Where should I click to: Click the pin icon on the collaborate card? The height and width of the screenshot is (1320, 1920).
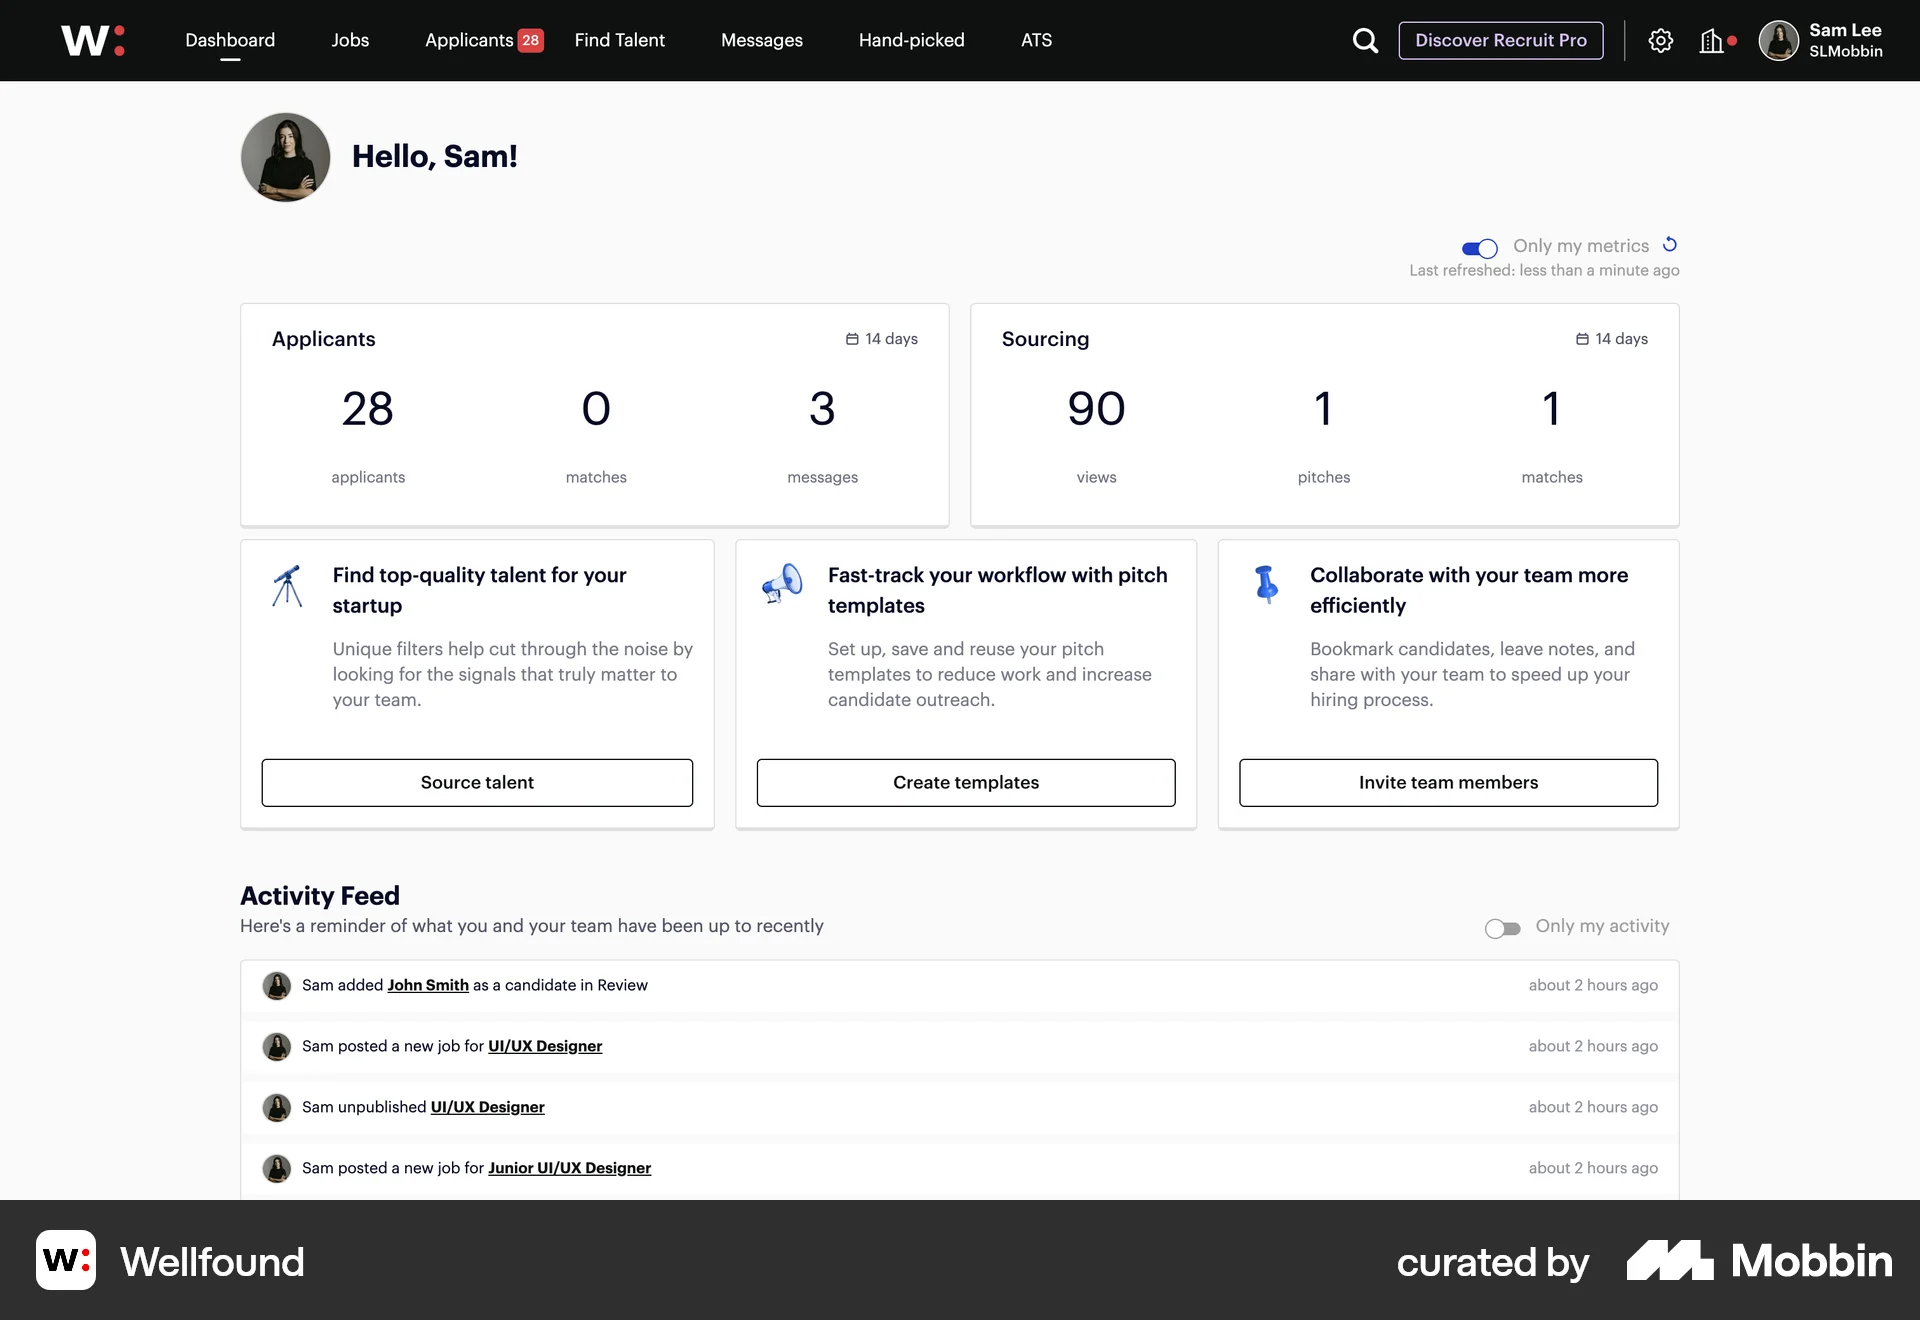coord(1266,586)
